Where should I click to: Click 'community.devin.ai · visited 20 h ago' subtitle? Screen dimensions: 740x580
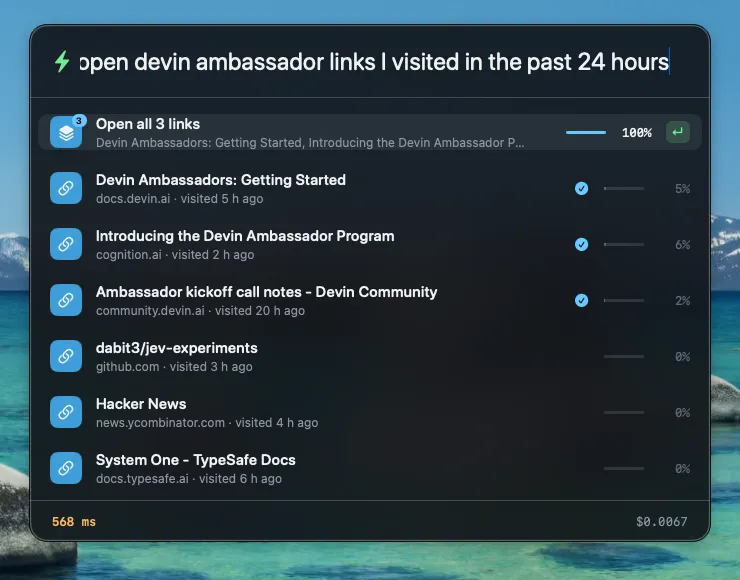200,311
